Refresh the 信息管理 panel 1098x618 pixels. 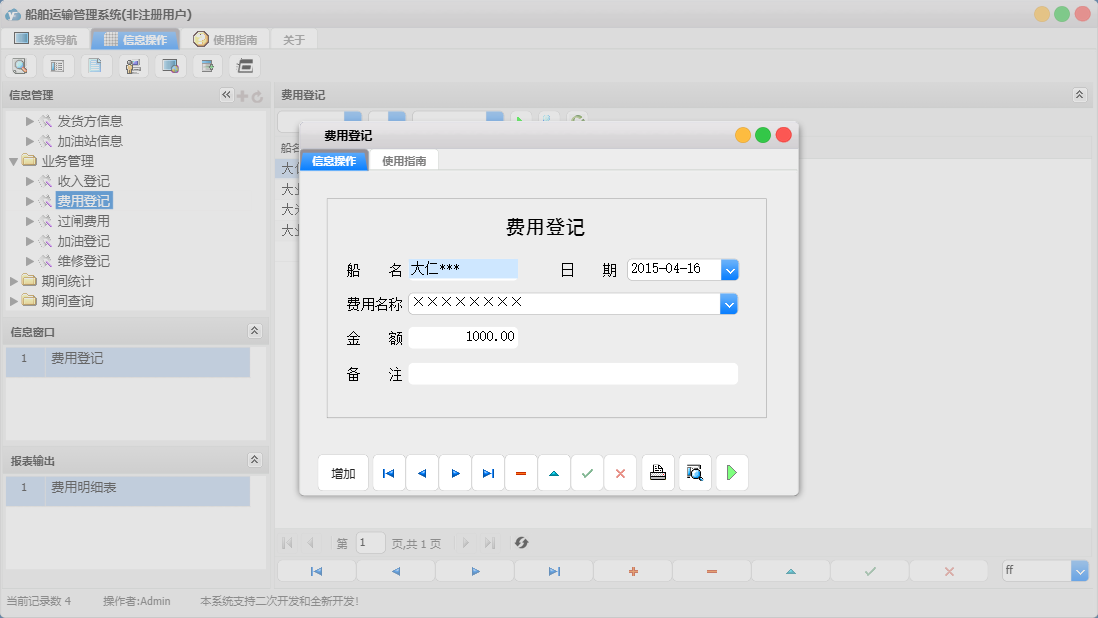click(258, 95)
